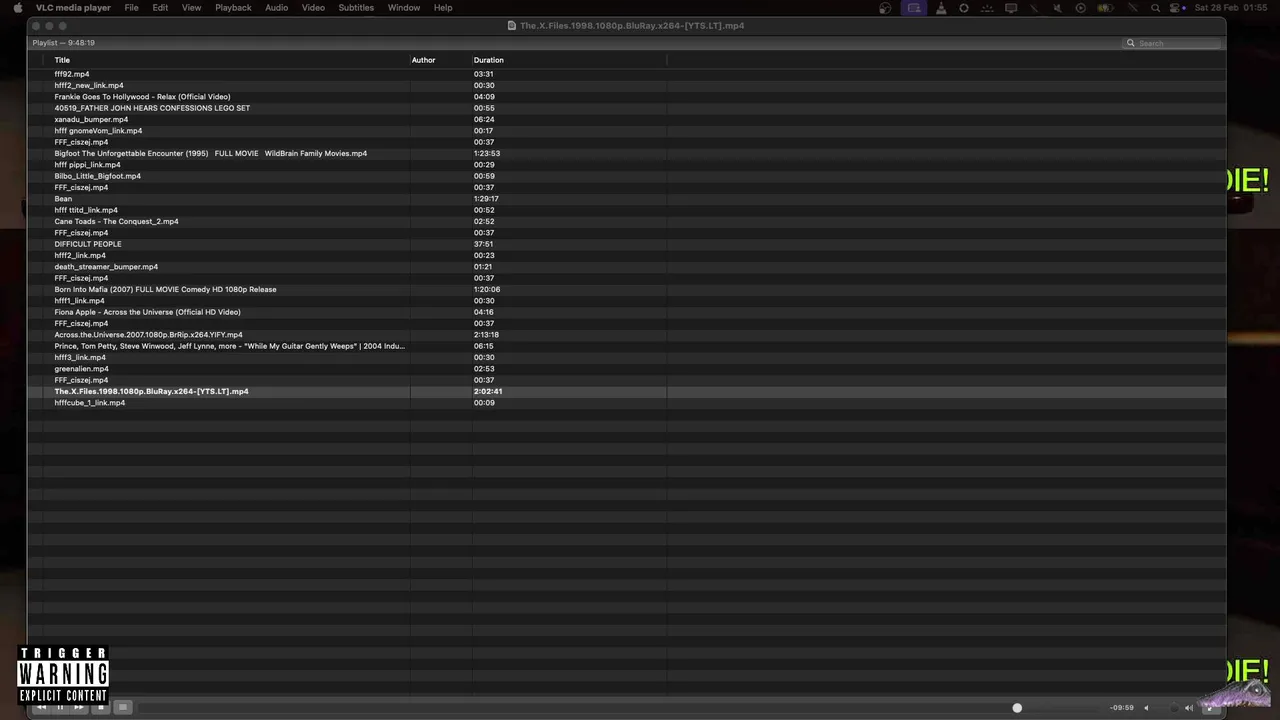Select 40519_FATHER JOHN HEARS CONFESSIONS LEGO SET
The image size is (1280, 720).
152,108
